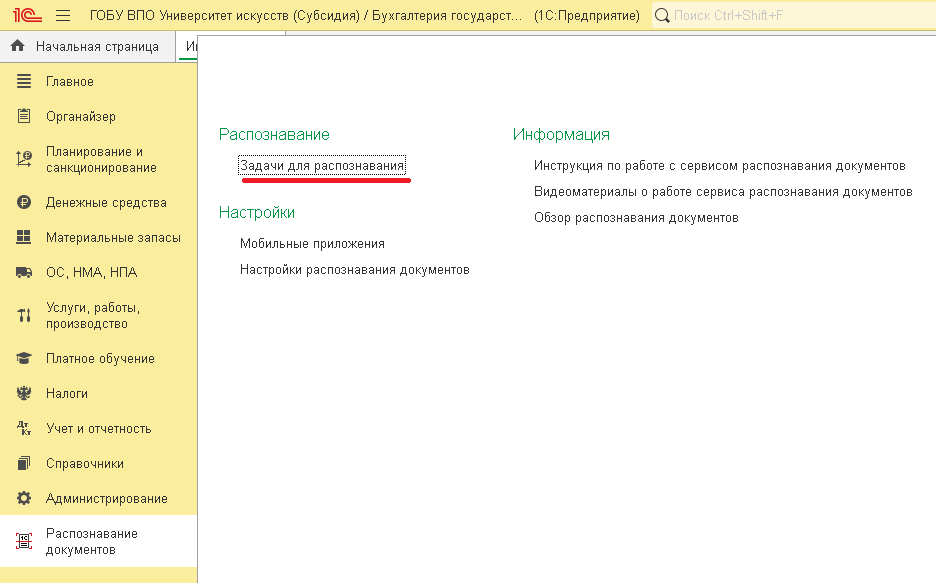The image size is (936, 583).
Task: Open Задачи для распознавания link
Action: pos(322,166)
